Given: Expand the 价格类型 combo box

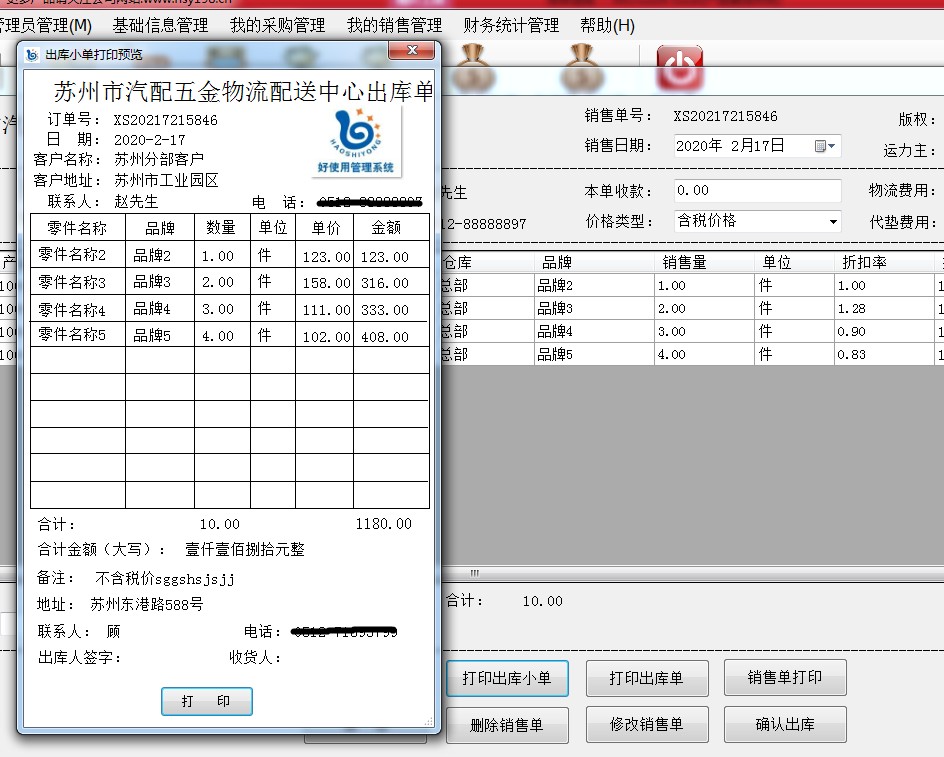Looking at the screenshot, I should (x=833, y=222).
